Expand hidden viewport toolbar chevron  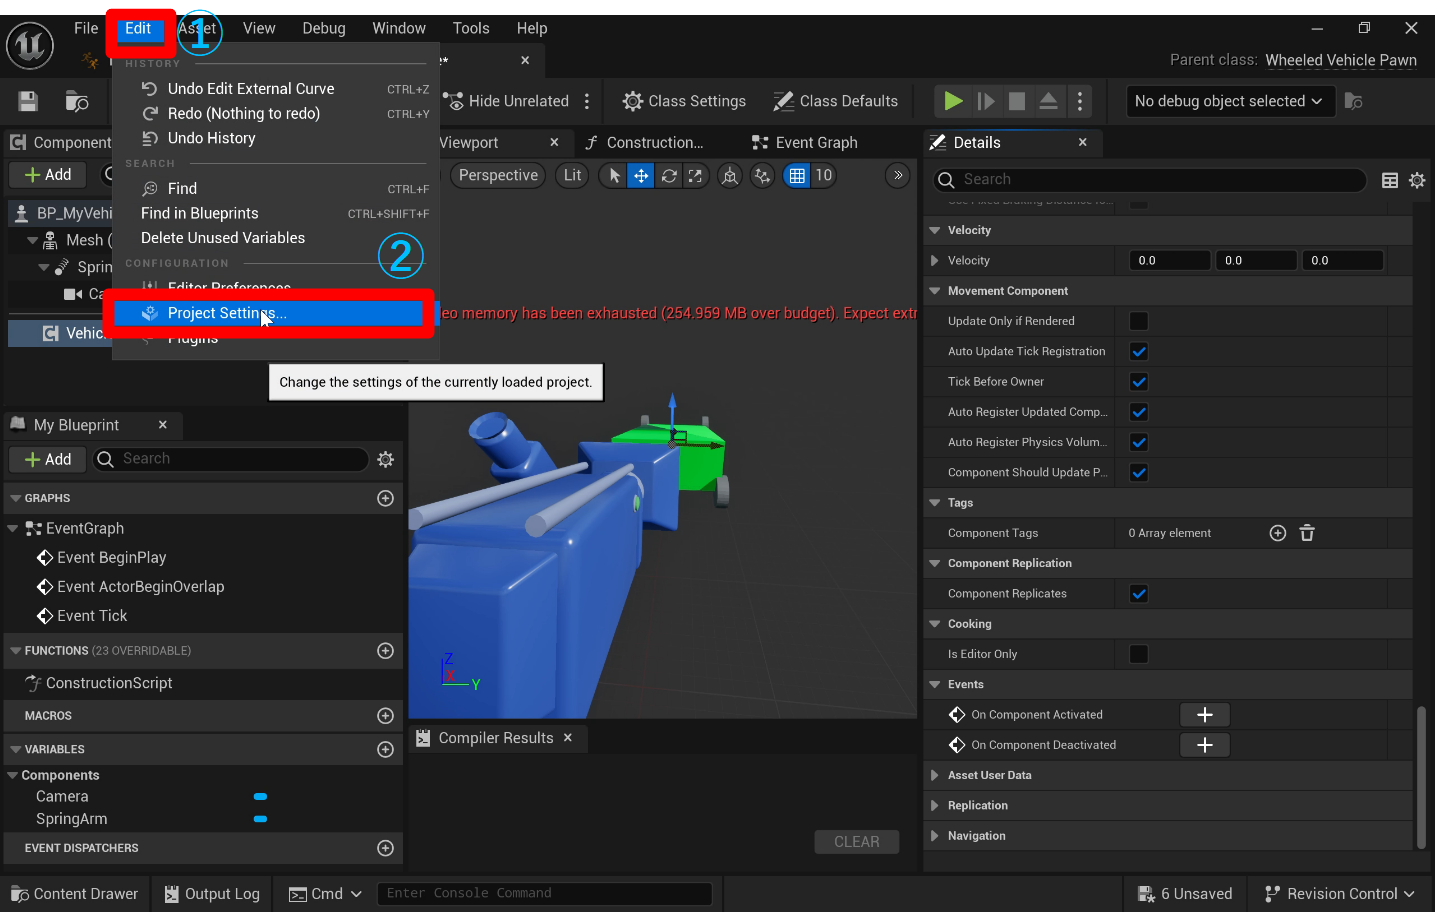point(898,176)
